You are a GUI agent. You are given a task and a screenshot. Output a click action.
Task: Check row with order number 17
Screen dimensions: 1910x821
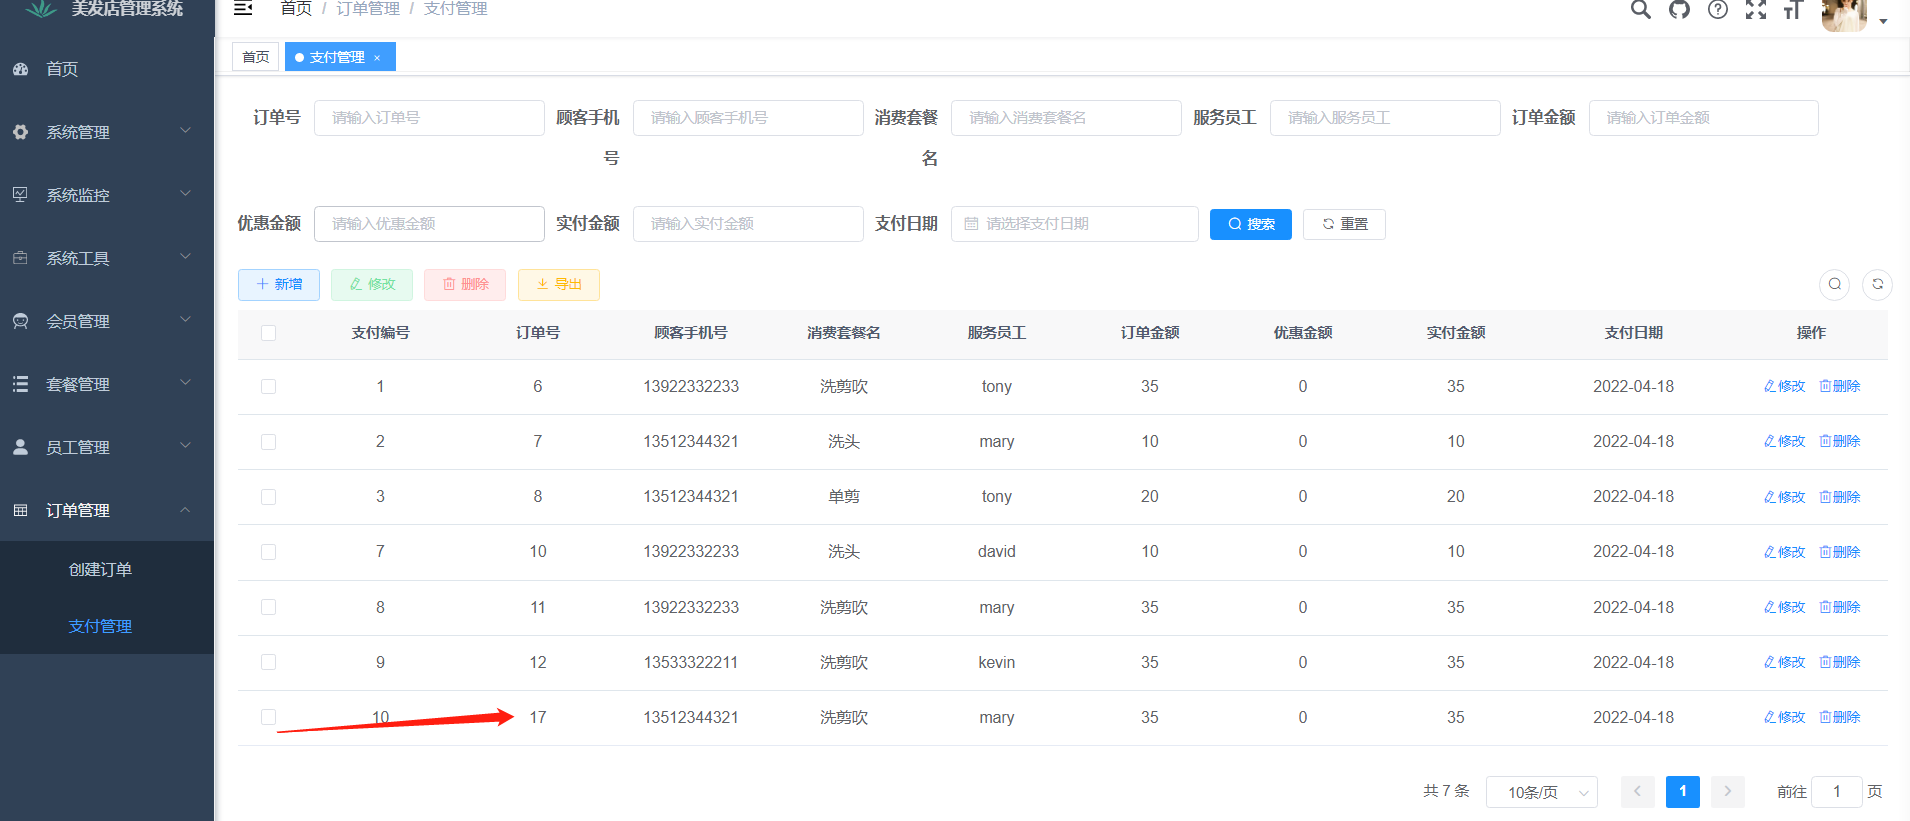pyautogui.click(x=268, y=717)
